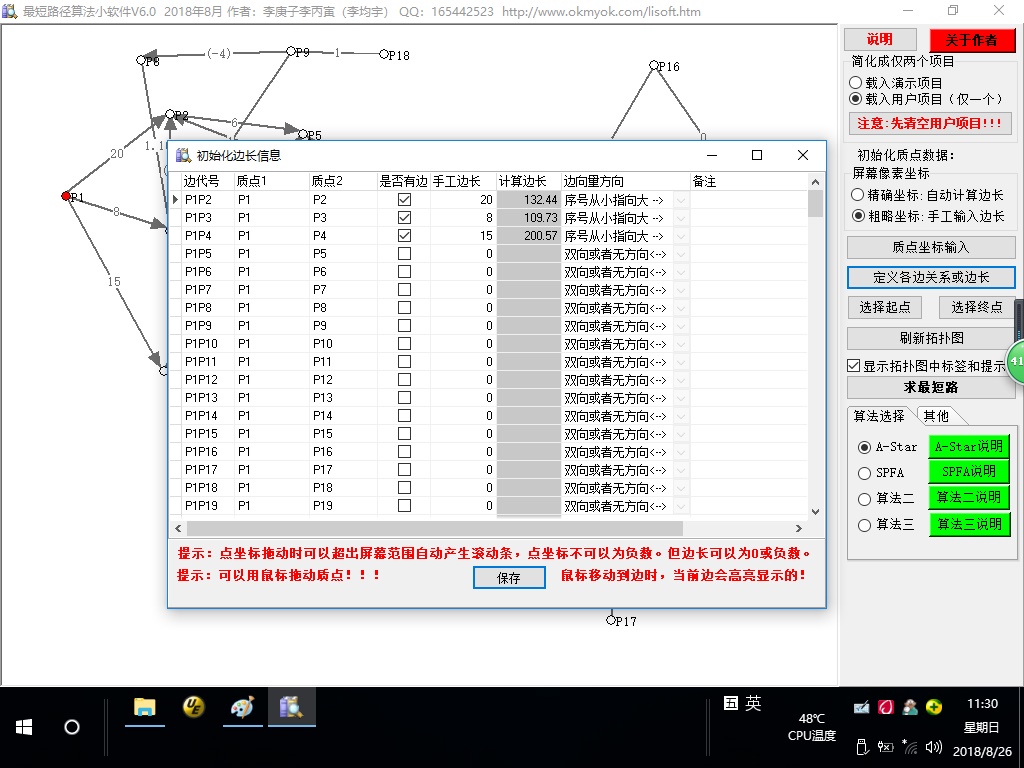Click manual length cell for P1P2
1024x768 pixels.
click(463, 200)
